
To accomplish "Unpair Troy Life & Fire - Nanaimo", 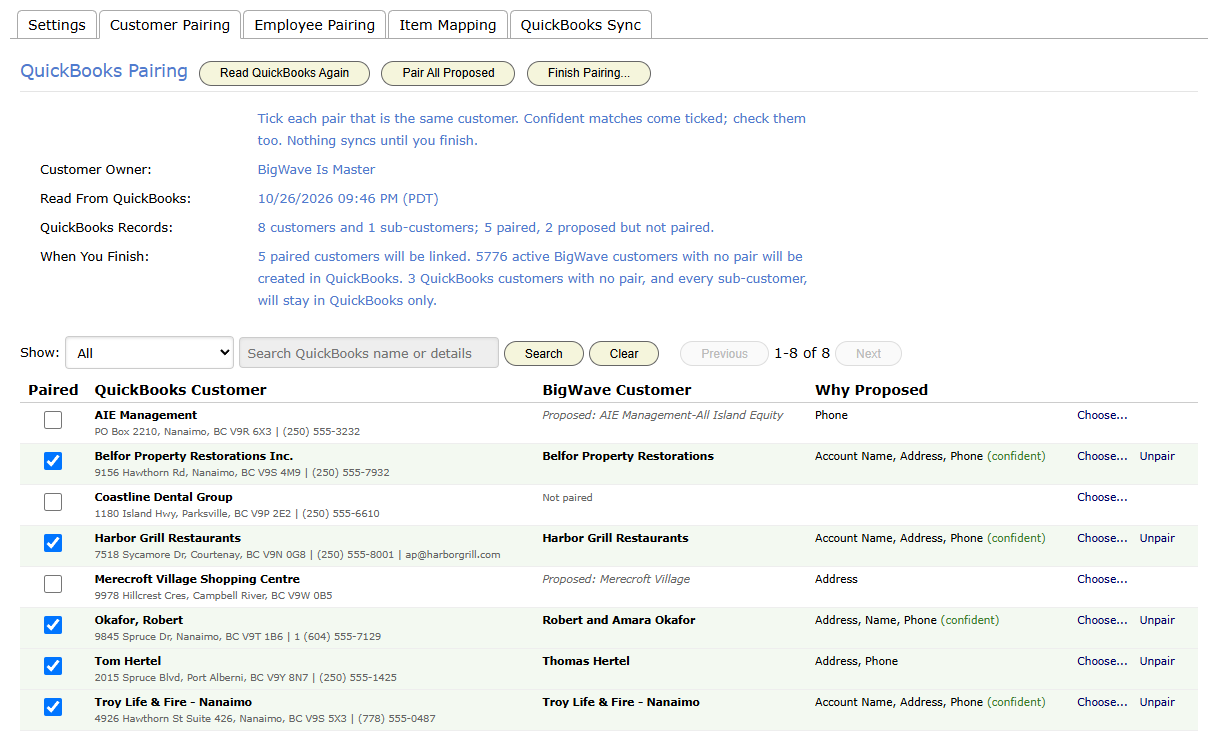I will (1157, 702).
